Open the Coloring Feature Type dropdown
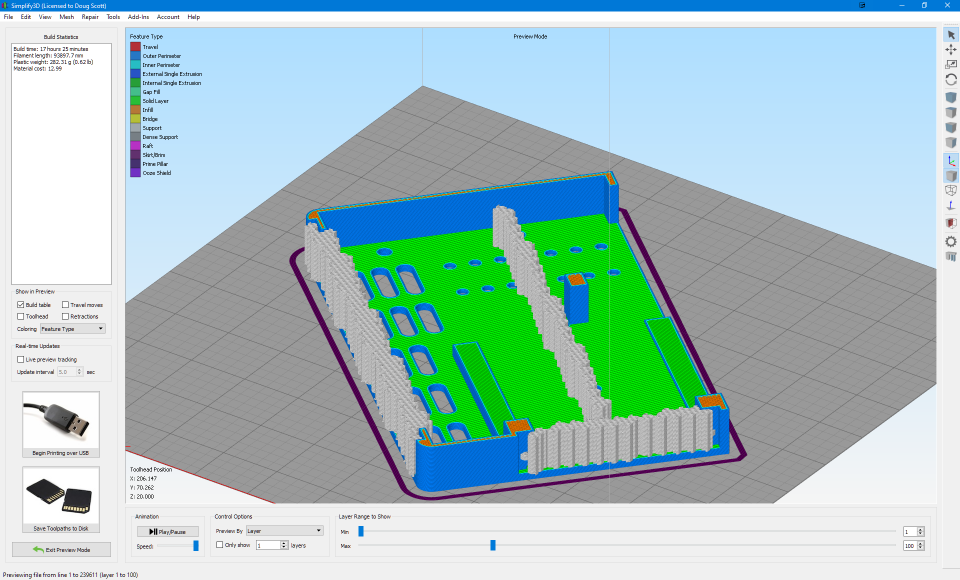This screenshot has width=960, height=580. [73, 329]
